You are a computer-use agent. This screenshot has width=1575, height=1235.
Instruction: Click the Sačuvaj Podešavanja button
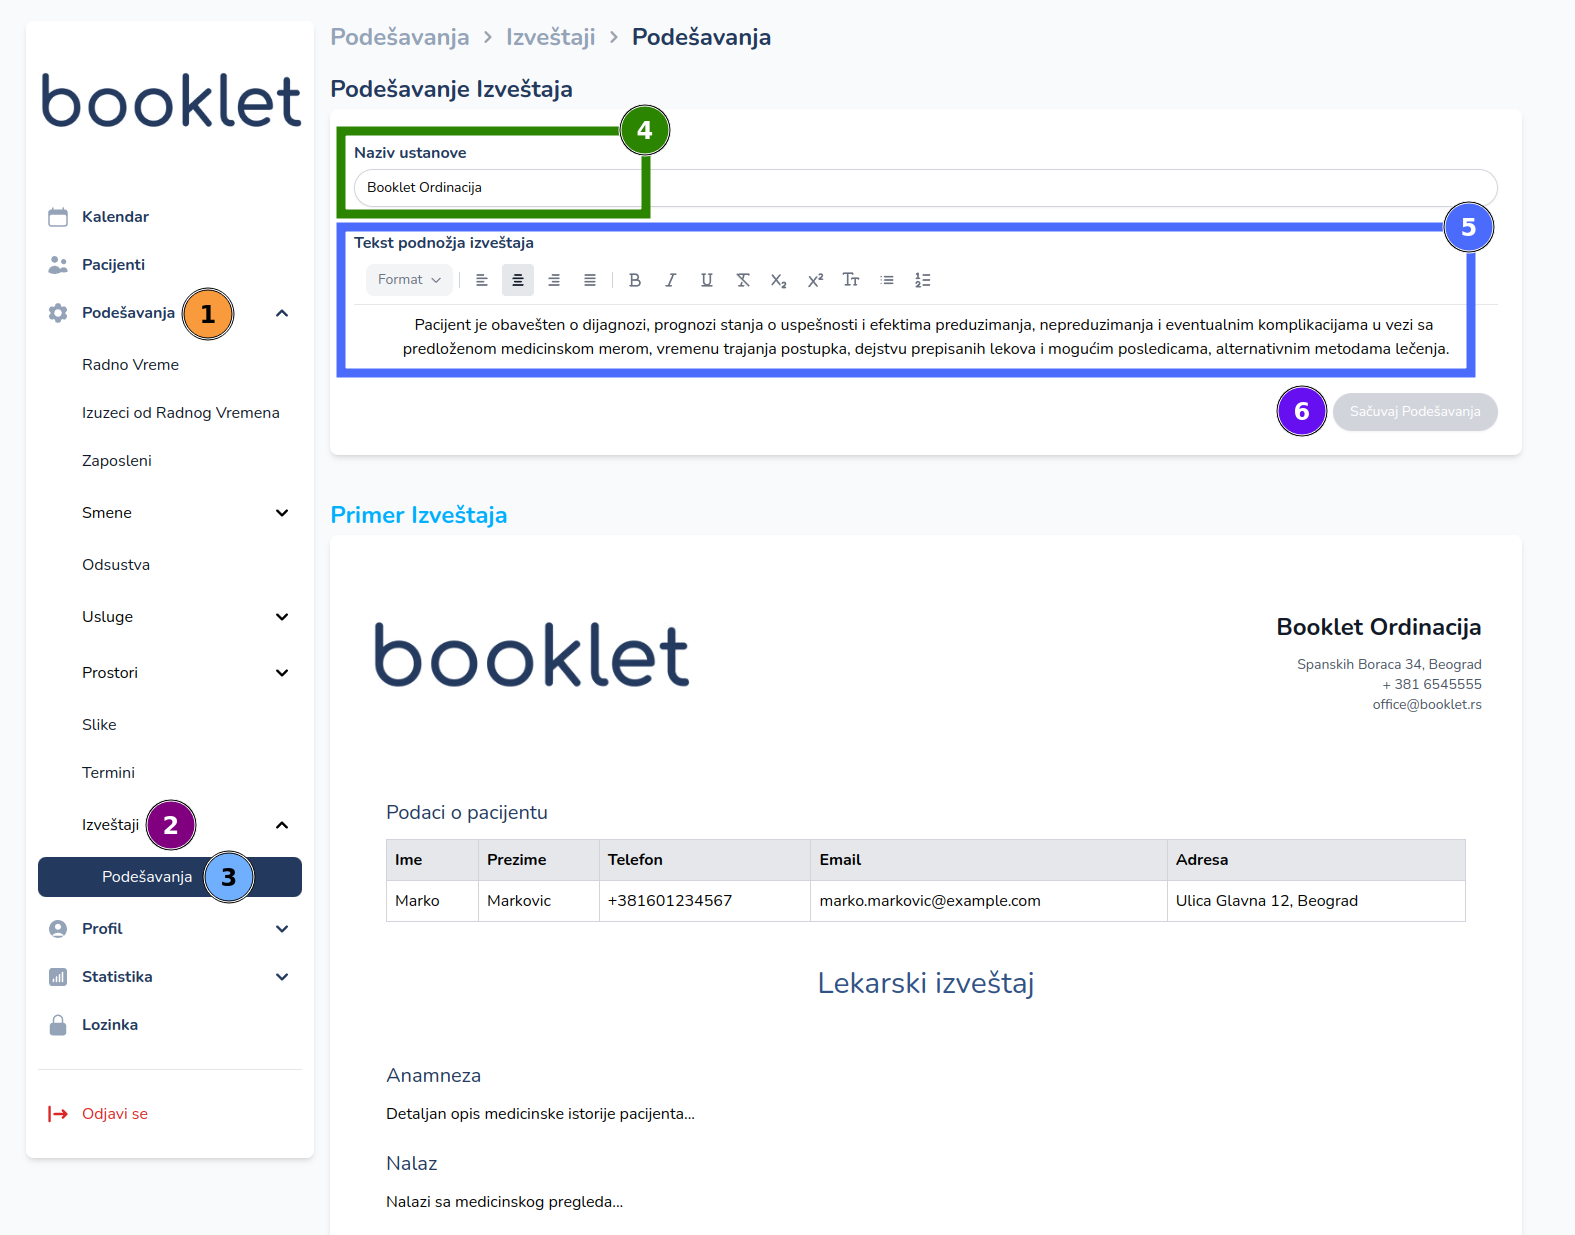click(1414, 412)
